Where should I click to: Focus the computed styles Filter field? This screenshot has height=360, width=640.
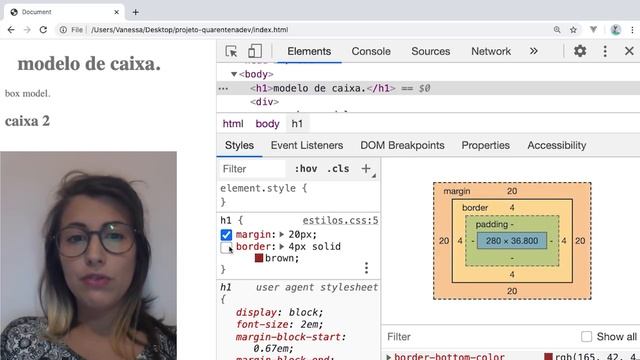(478, 337)
